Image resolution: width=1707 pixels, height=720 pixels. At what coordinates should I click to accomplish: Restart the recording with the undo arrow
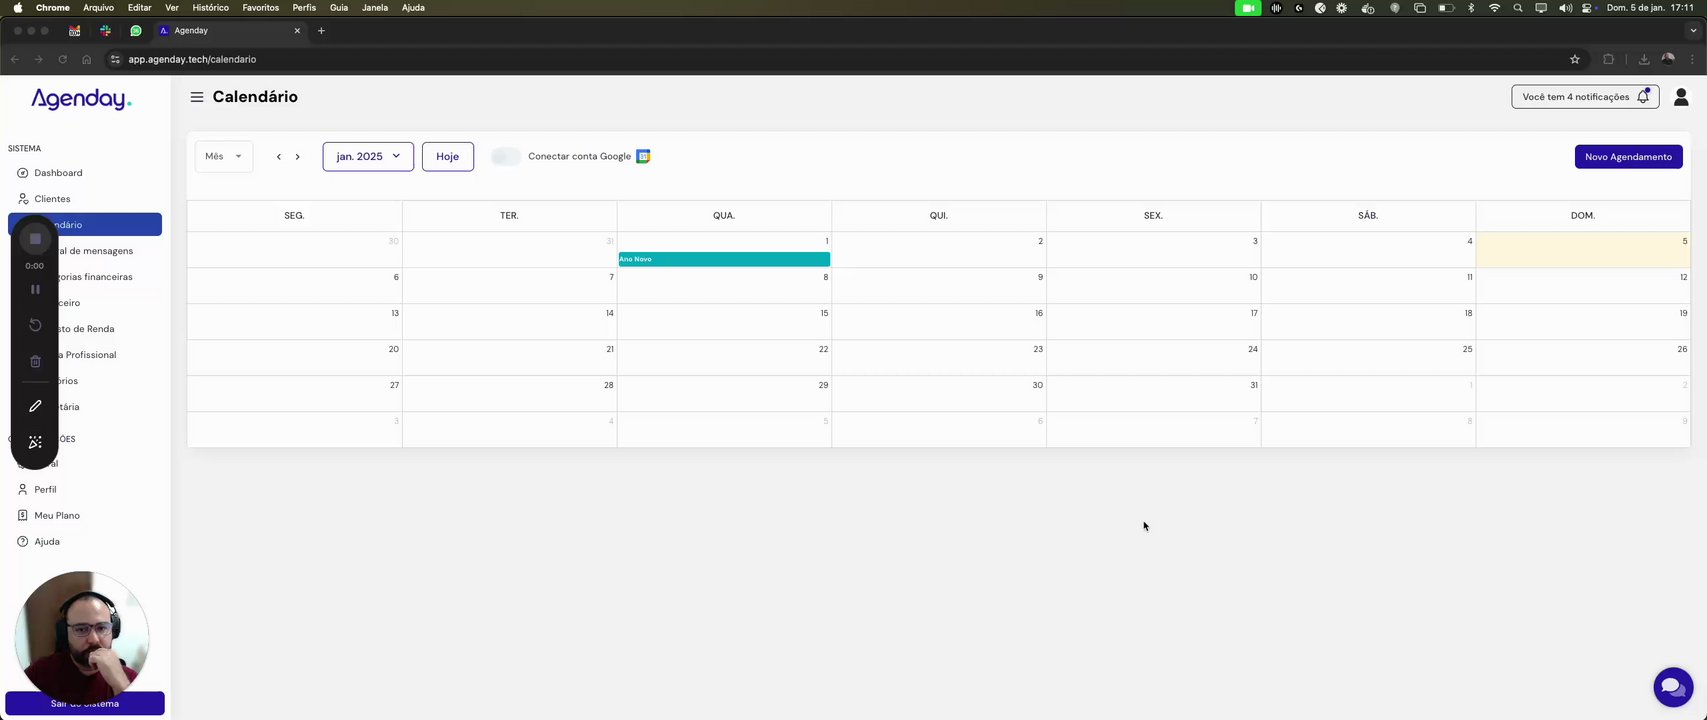pyautogui.click(x=35, y=325)
